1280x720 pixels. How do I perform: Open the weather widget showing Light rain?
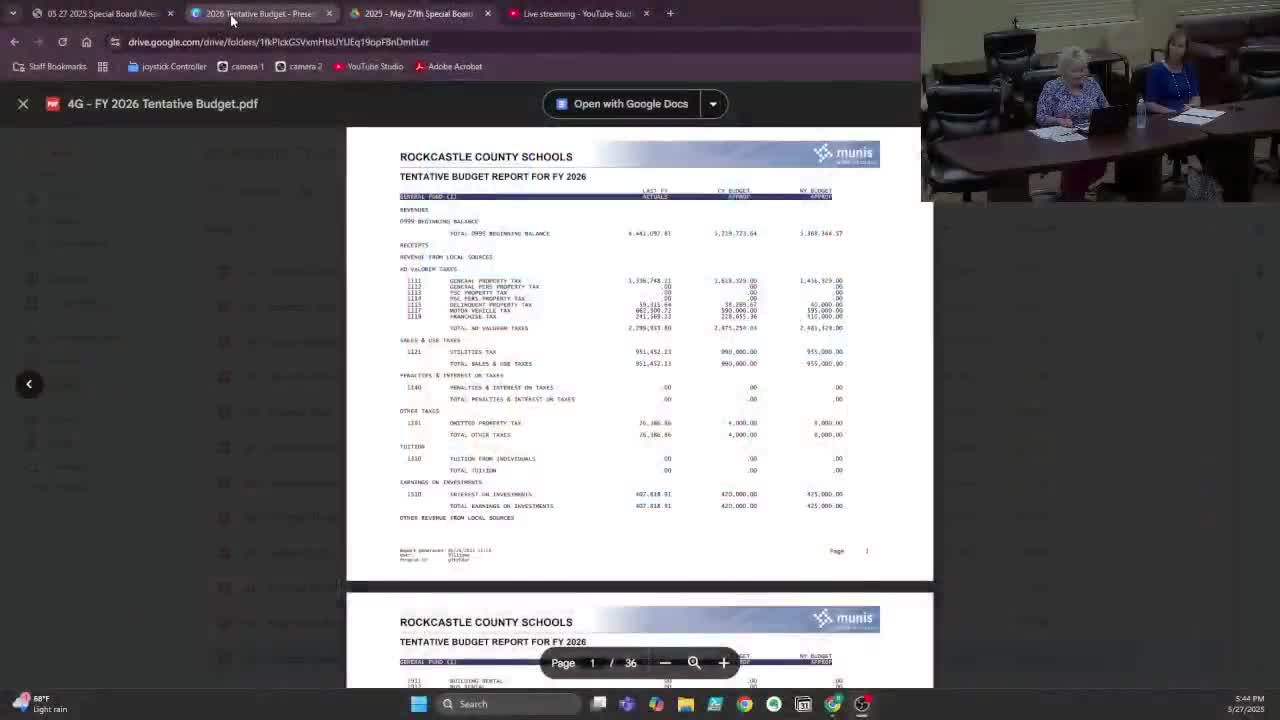38,704
